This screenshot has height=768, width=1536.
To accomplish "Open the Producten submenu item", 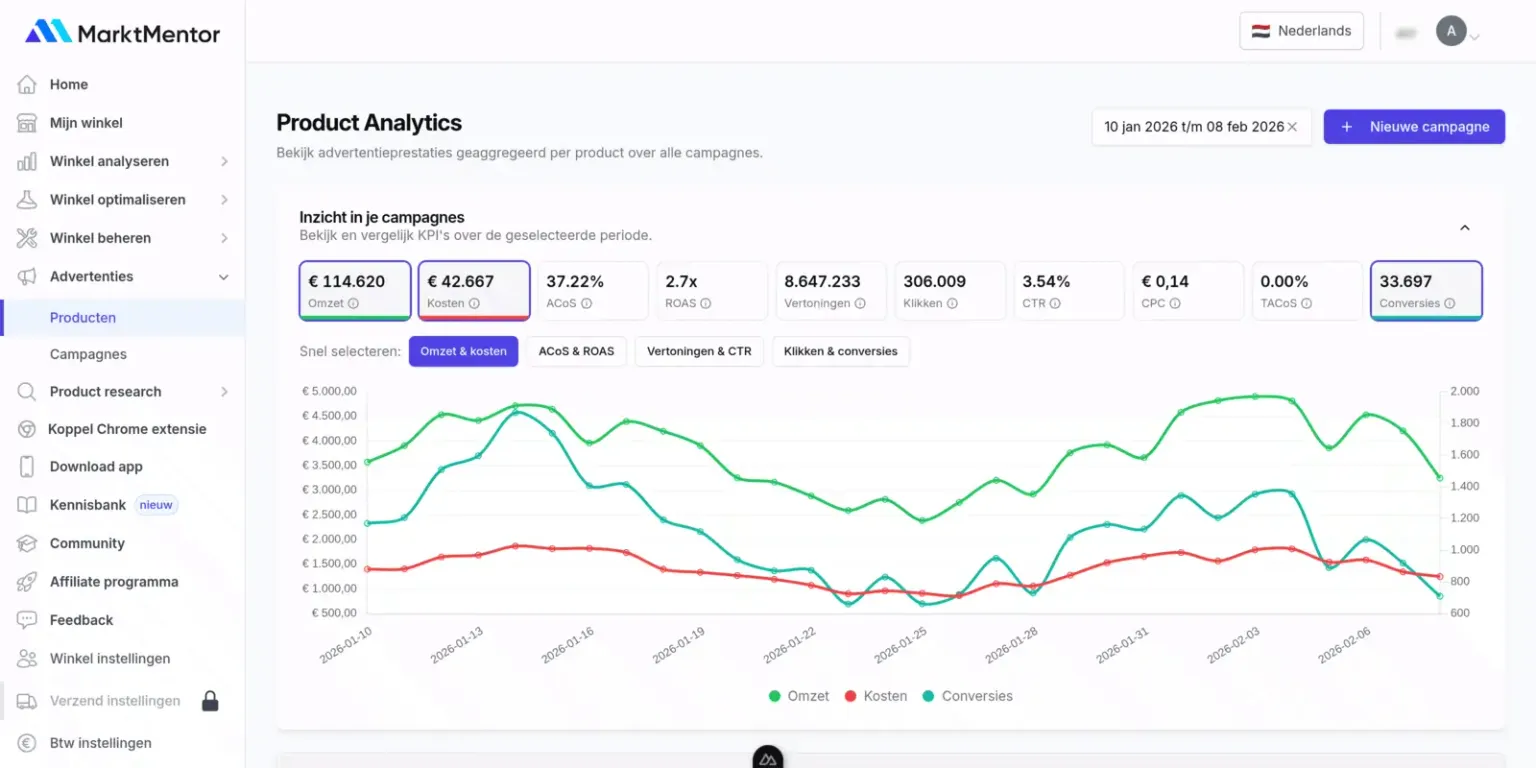I will pos(123,318).
